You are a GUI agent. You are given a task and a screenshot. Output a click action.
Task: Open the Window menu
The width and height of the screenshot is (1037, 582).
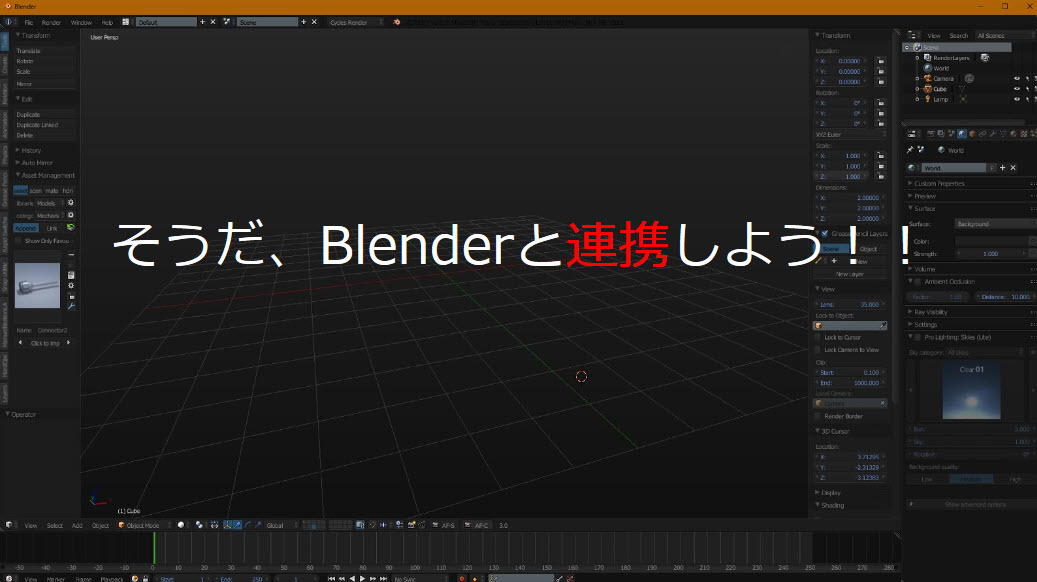[81, 22]
